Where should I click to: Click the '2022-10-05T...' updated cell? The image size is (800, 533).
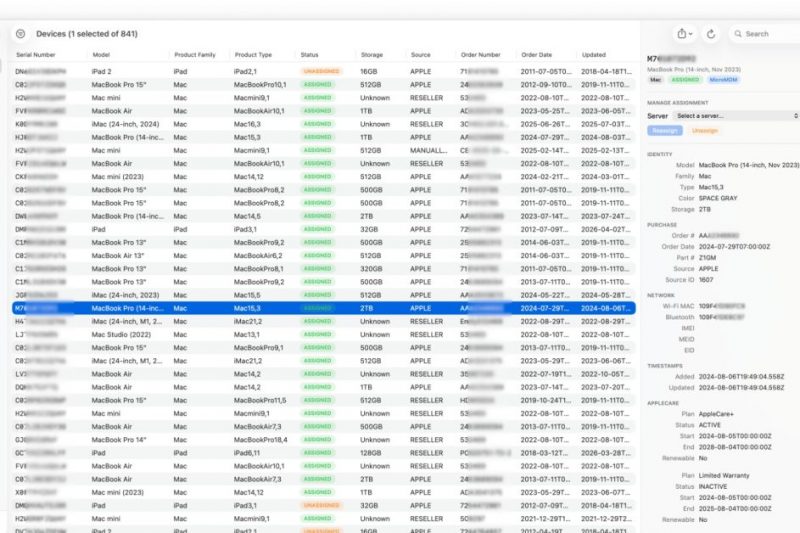pyautogui.click(x=606, y=374)
